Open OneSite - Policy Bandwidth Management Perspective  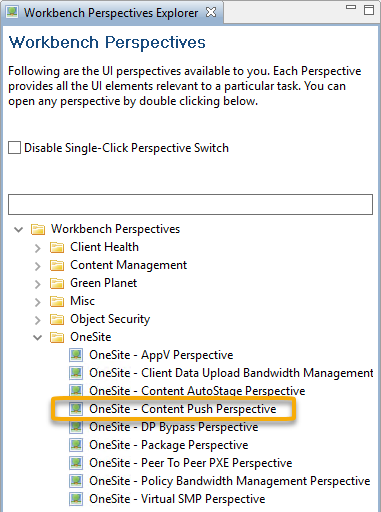point(229,481)
